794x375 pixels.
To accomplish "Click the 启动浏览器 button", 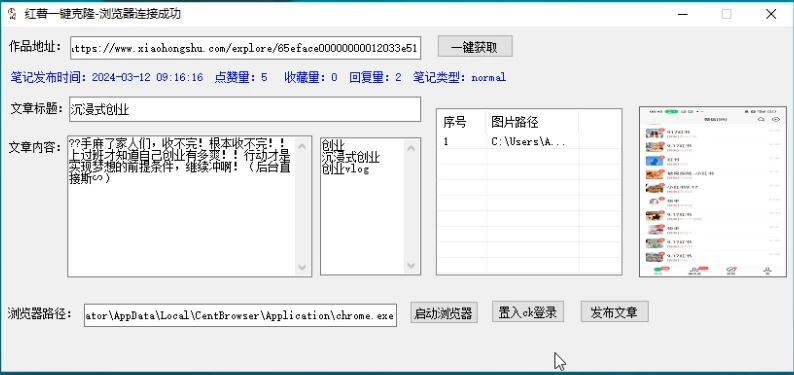I will coord(444,313).
